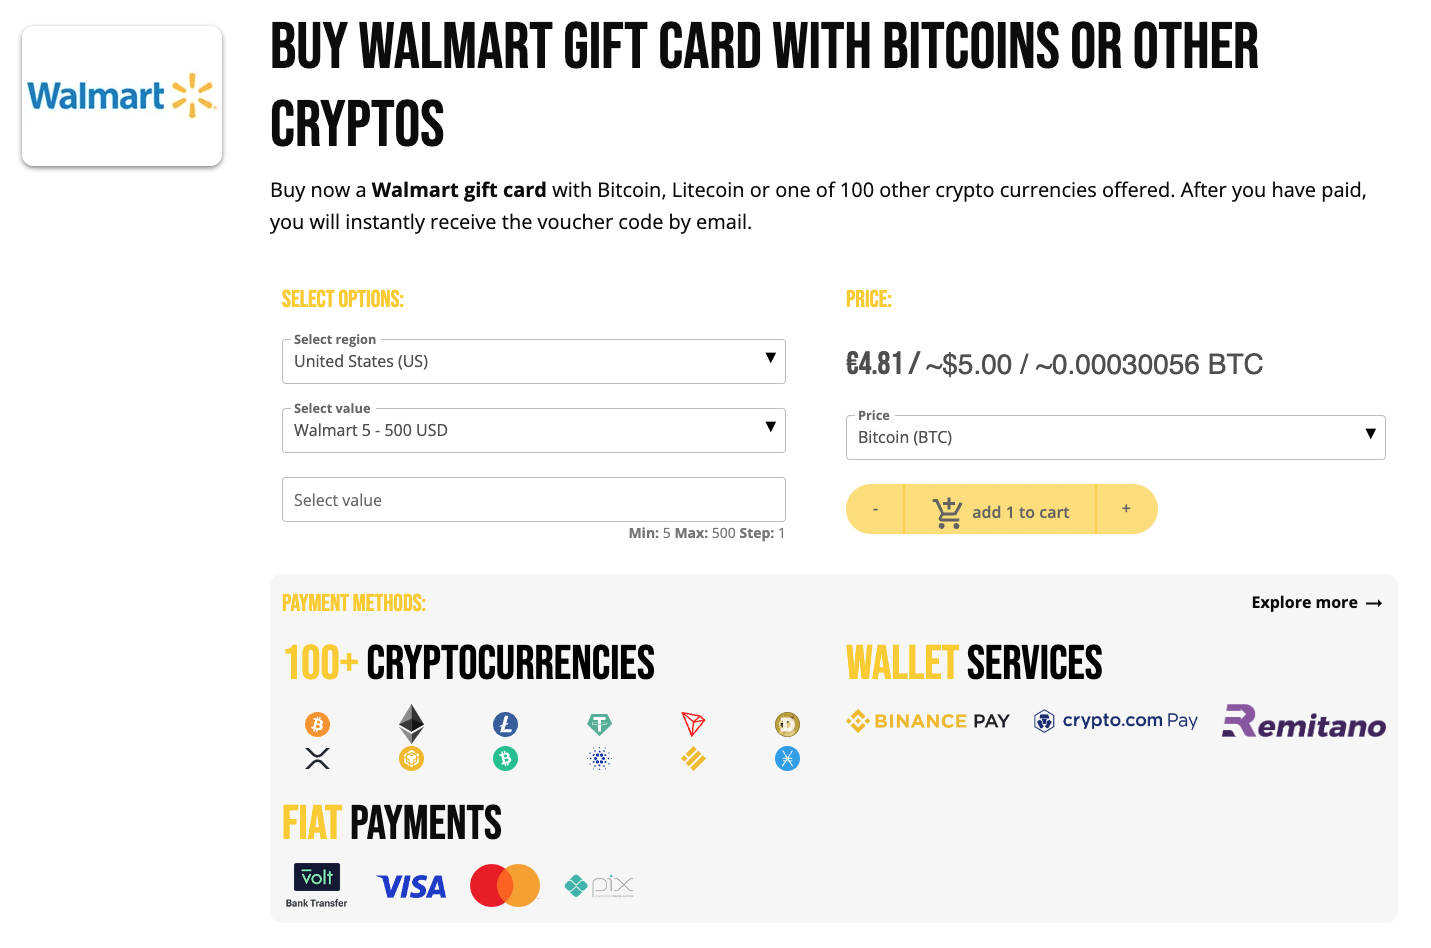Click the red Tron icon
This screenshot has width=1431, height=948.
693,724
